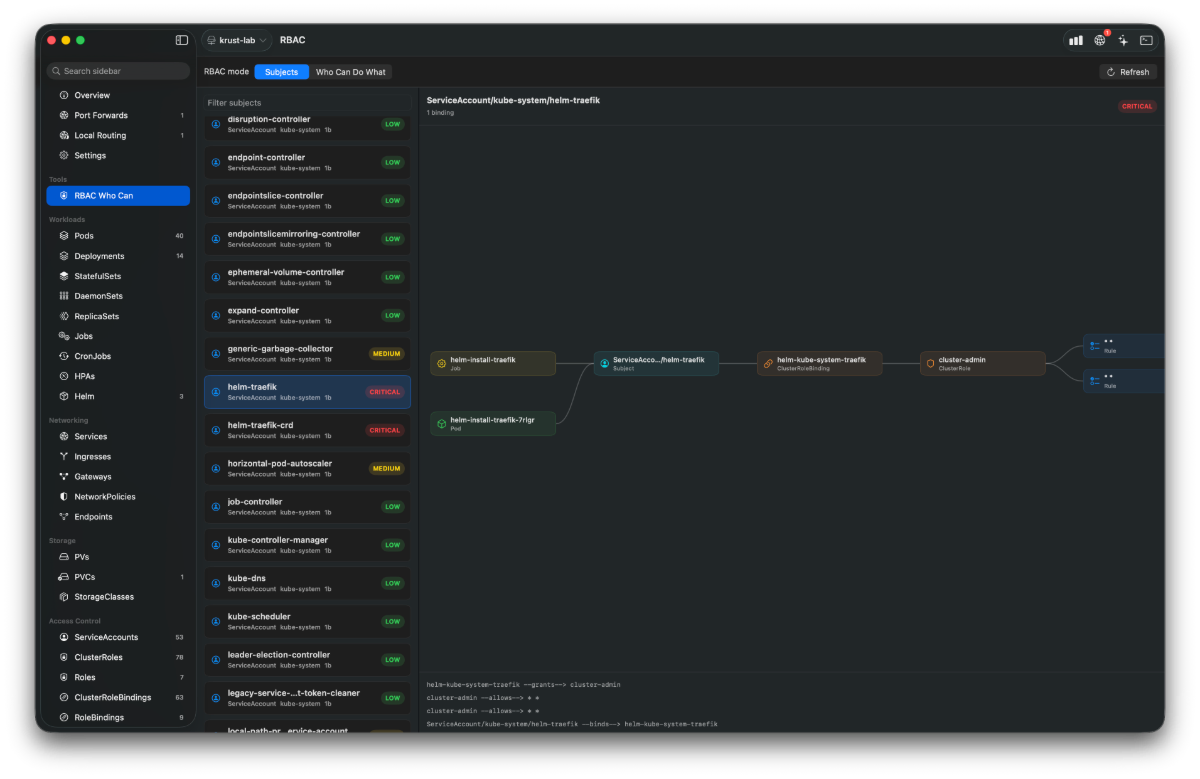1200x779 pixels.
Task: Select generic-garbage-collector subject entry
Action: click(307, 354)
